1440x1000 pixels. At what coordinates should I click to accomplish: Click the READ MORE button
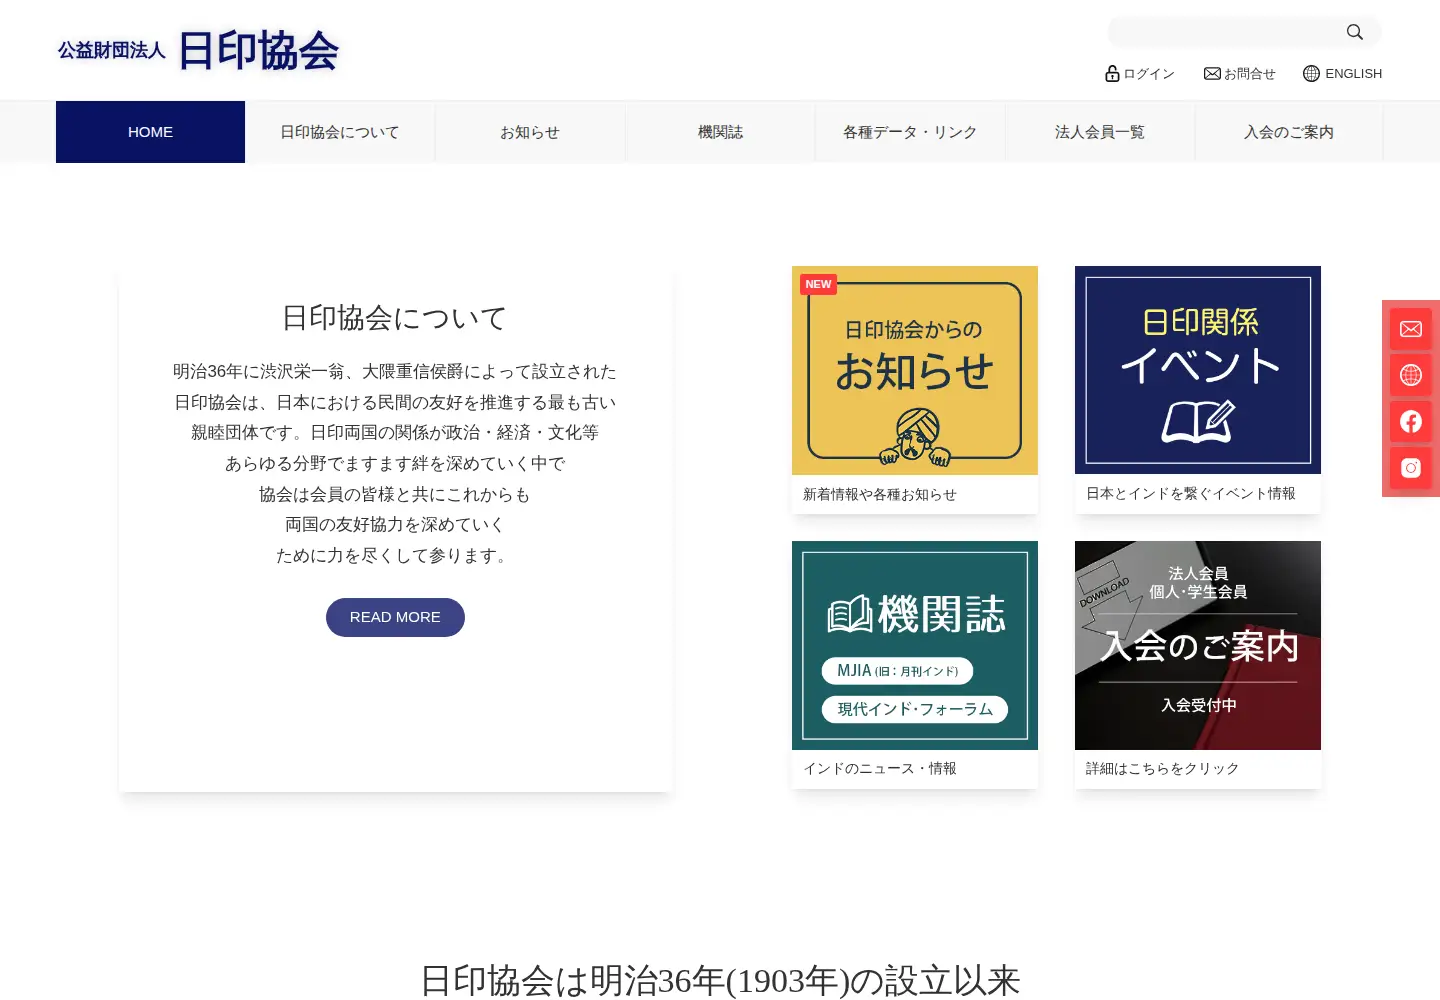(x=395, y=617)
